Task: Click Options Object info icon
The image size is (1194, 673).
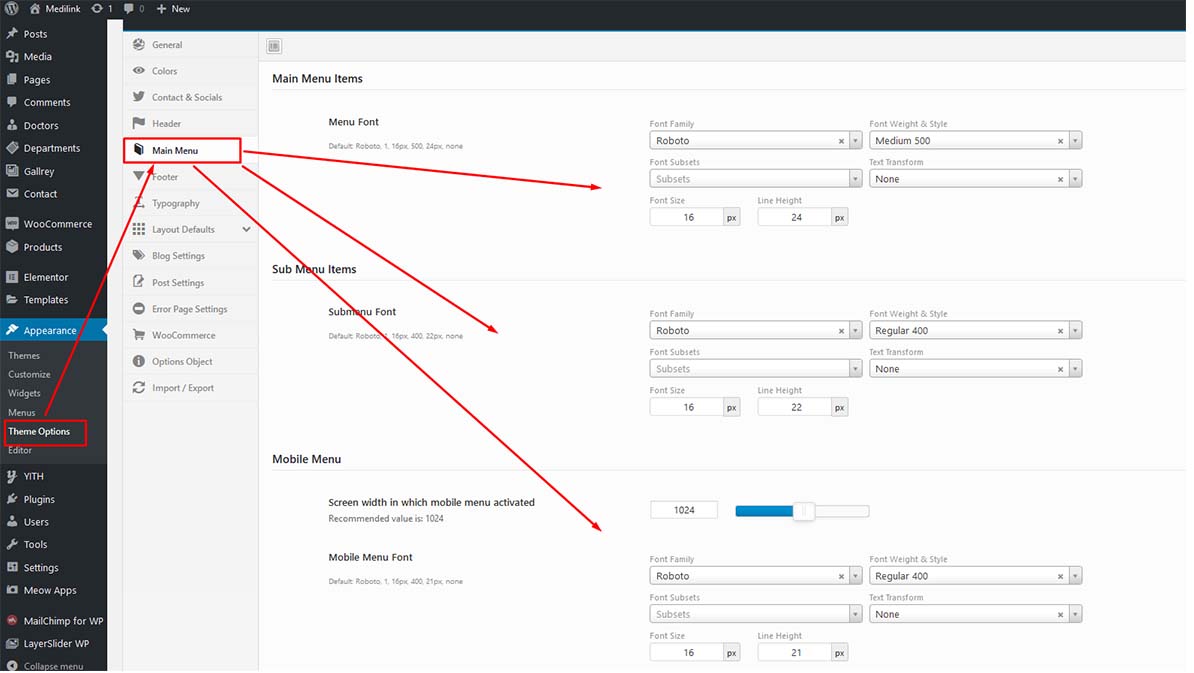Action: (x=139, y=361)
